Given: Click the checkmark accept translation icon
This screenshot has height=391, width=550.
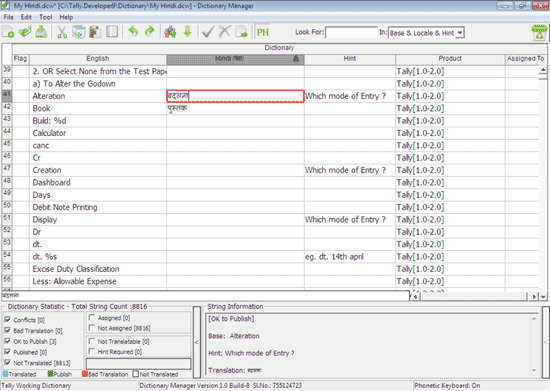Looking at the screenshot, I should 208,32.
